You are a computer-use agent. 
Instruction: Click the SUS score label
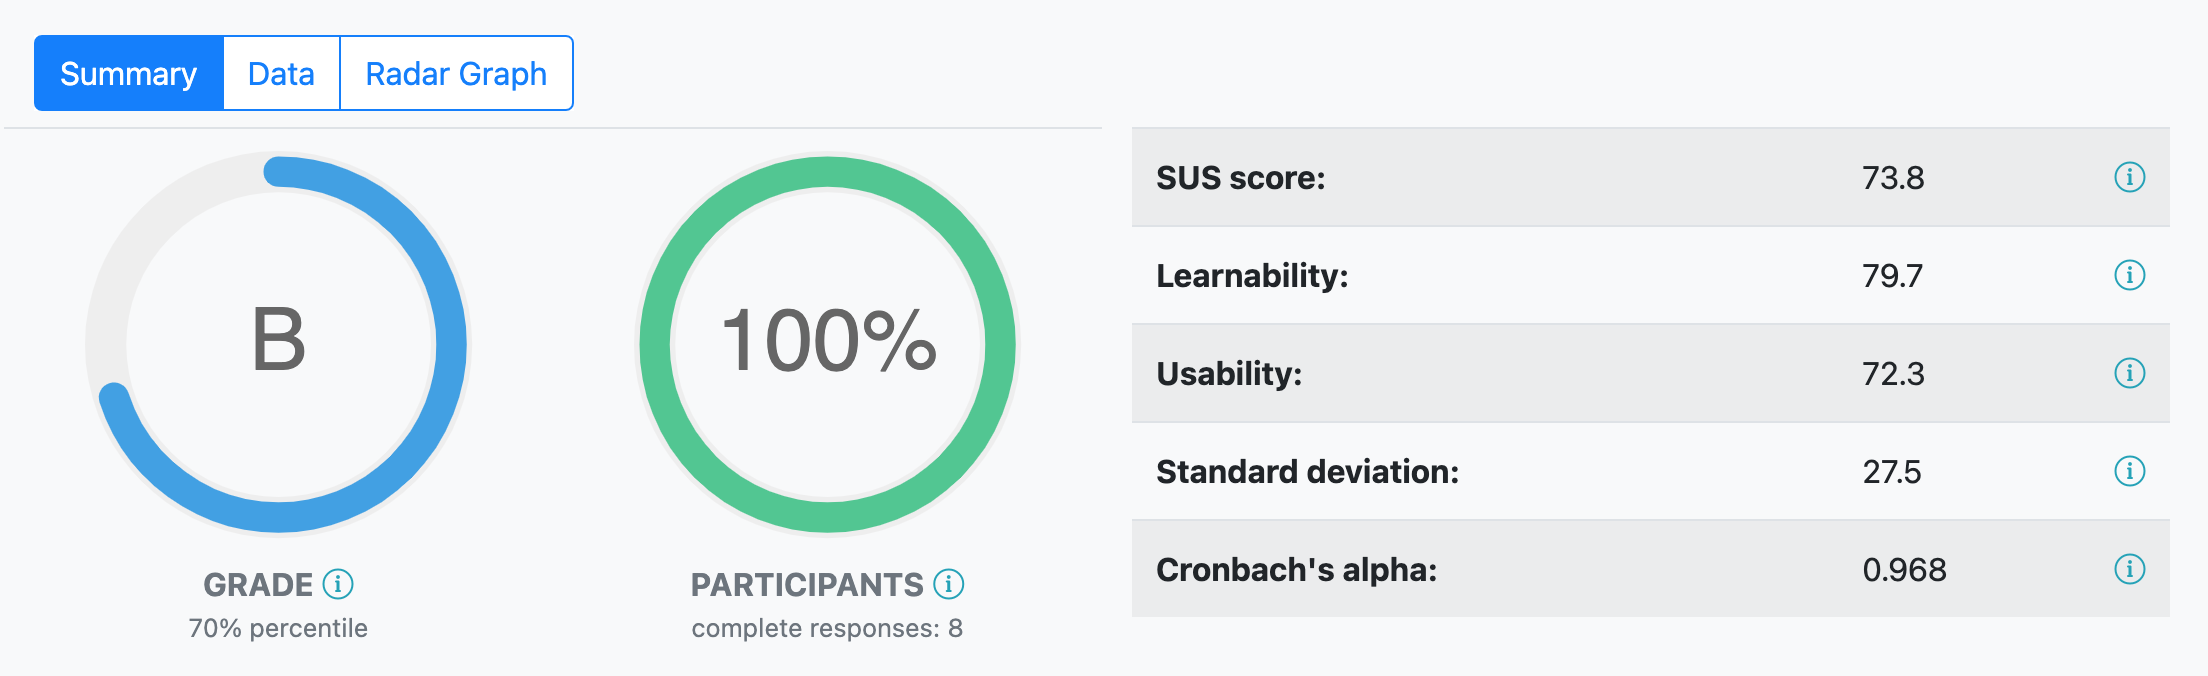click(x=1240, y=178)
